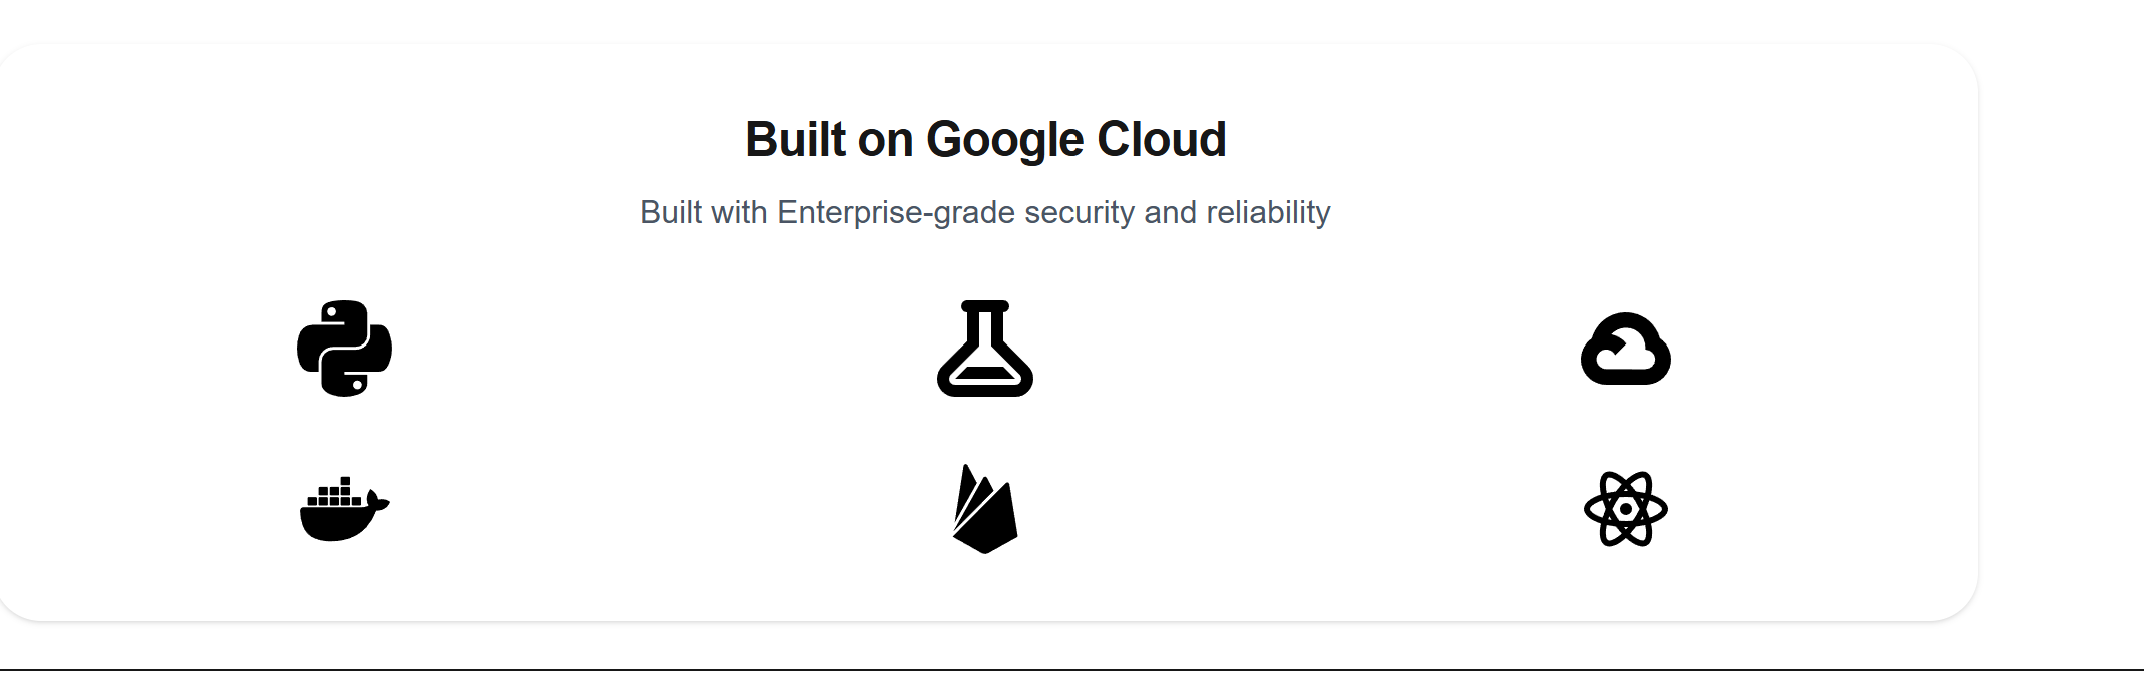Click the "Built on Google Cloud" heading
This screenshot has height=688, width=2144.
pyautogui.click(x=985, y=139)
